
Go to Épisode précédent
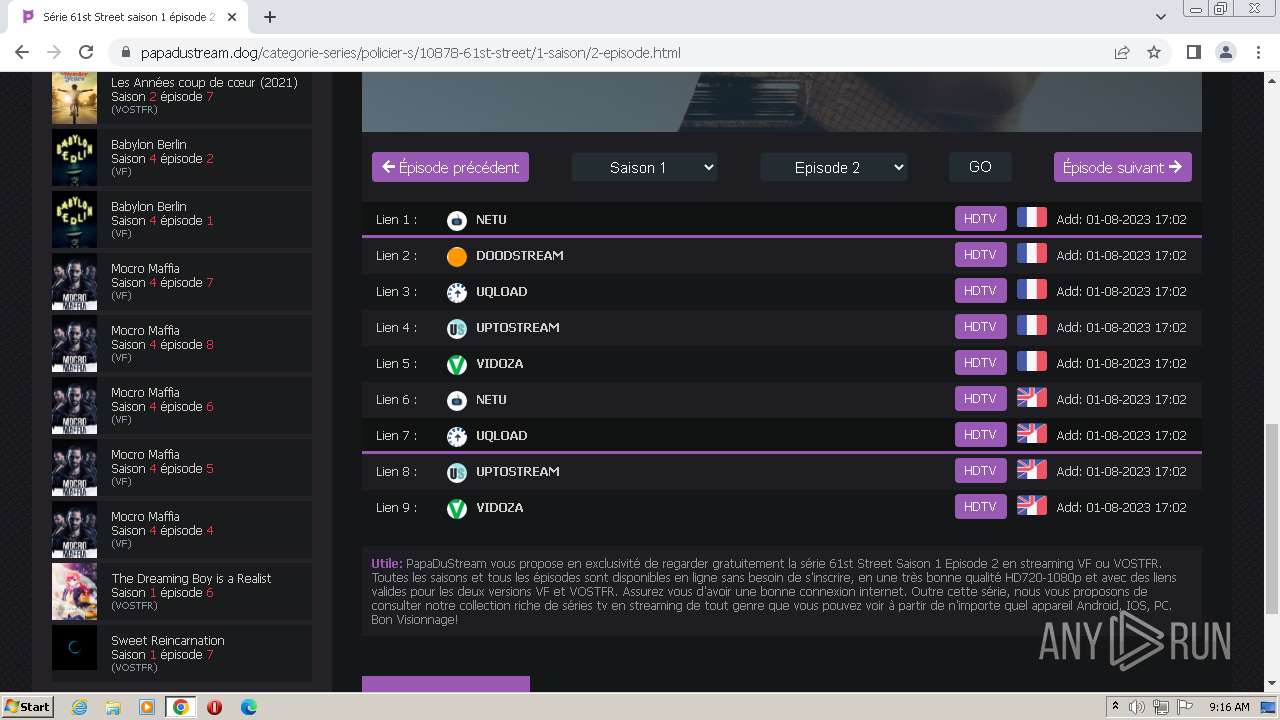pyautogui.click(x=450, y=167)
